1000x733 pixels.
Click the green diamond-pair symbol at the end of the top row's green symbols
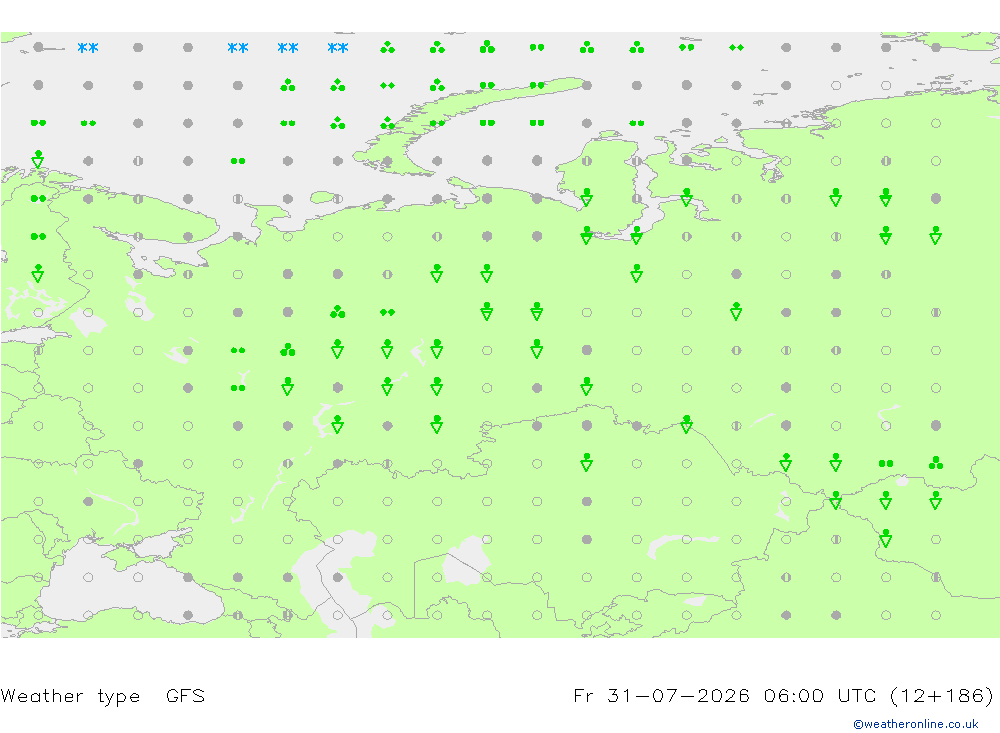click(736, 47)
